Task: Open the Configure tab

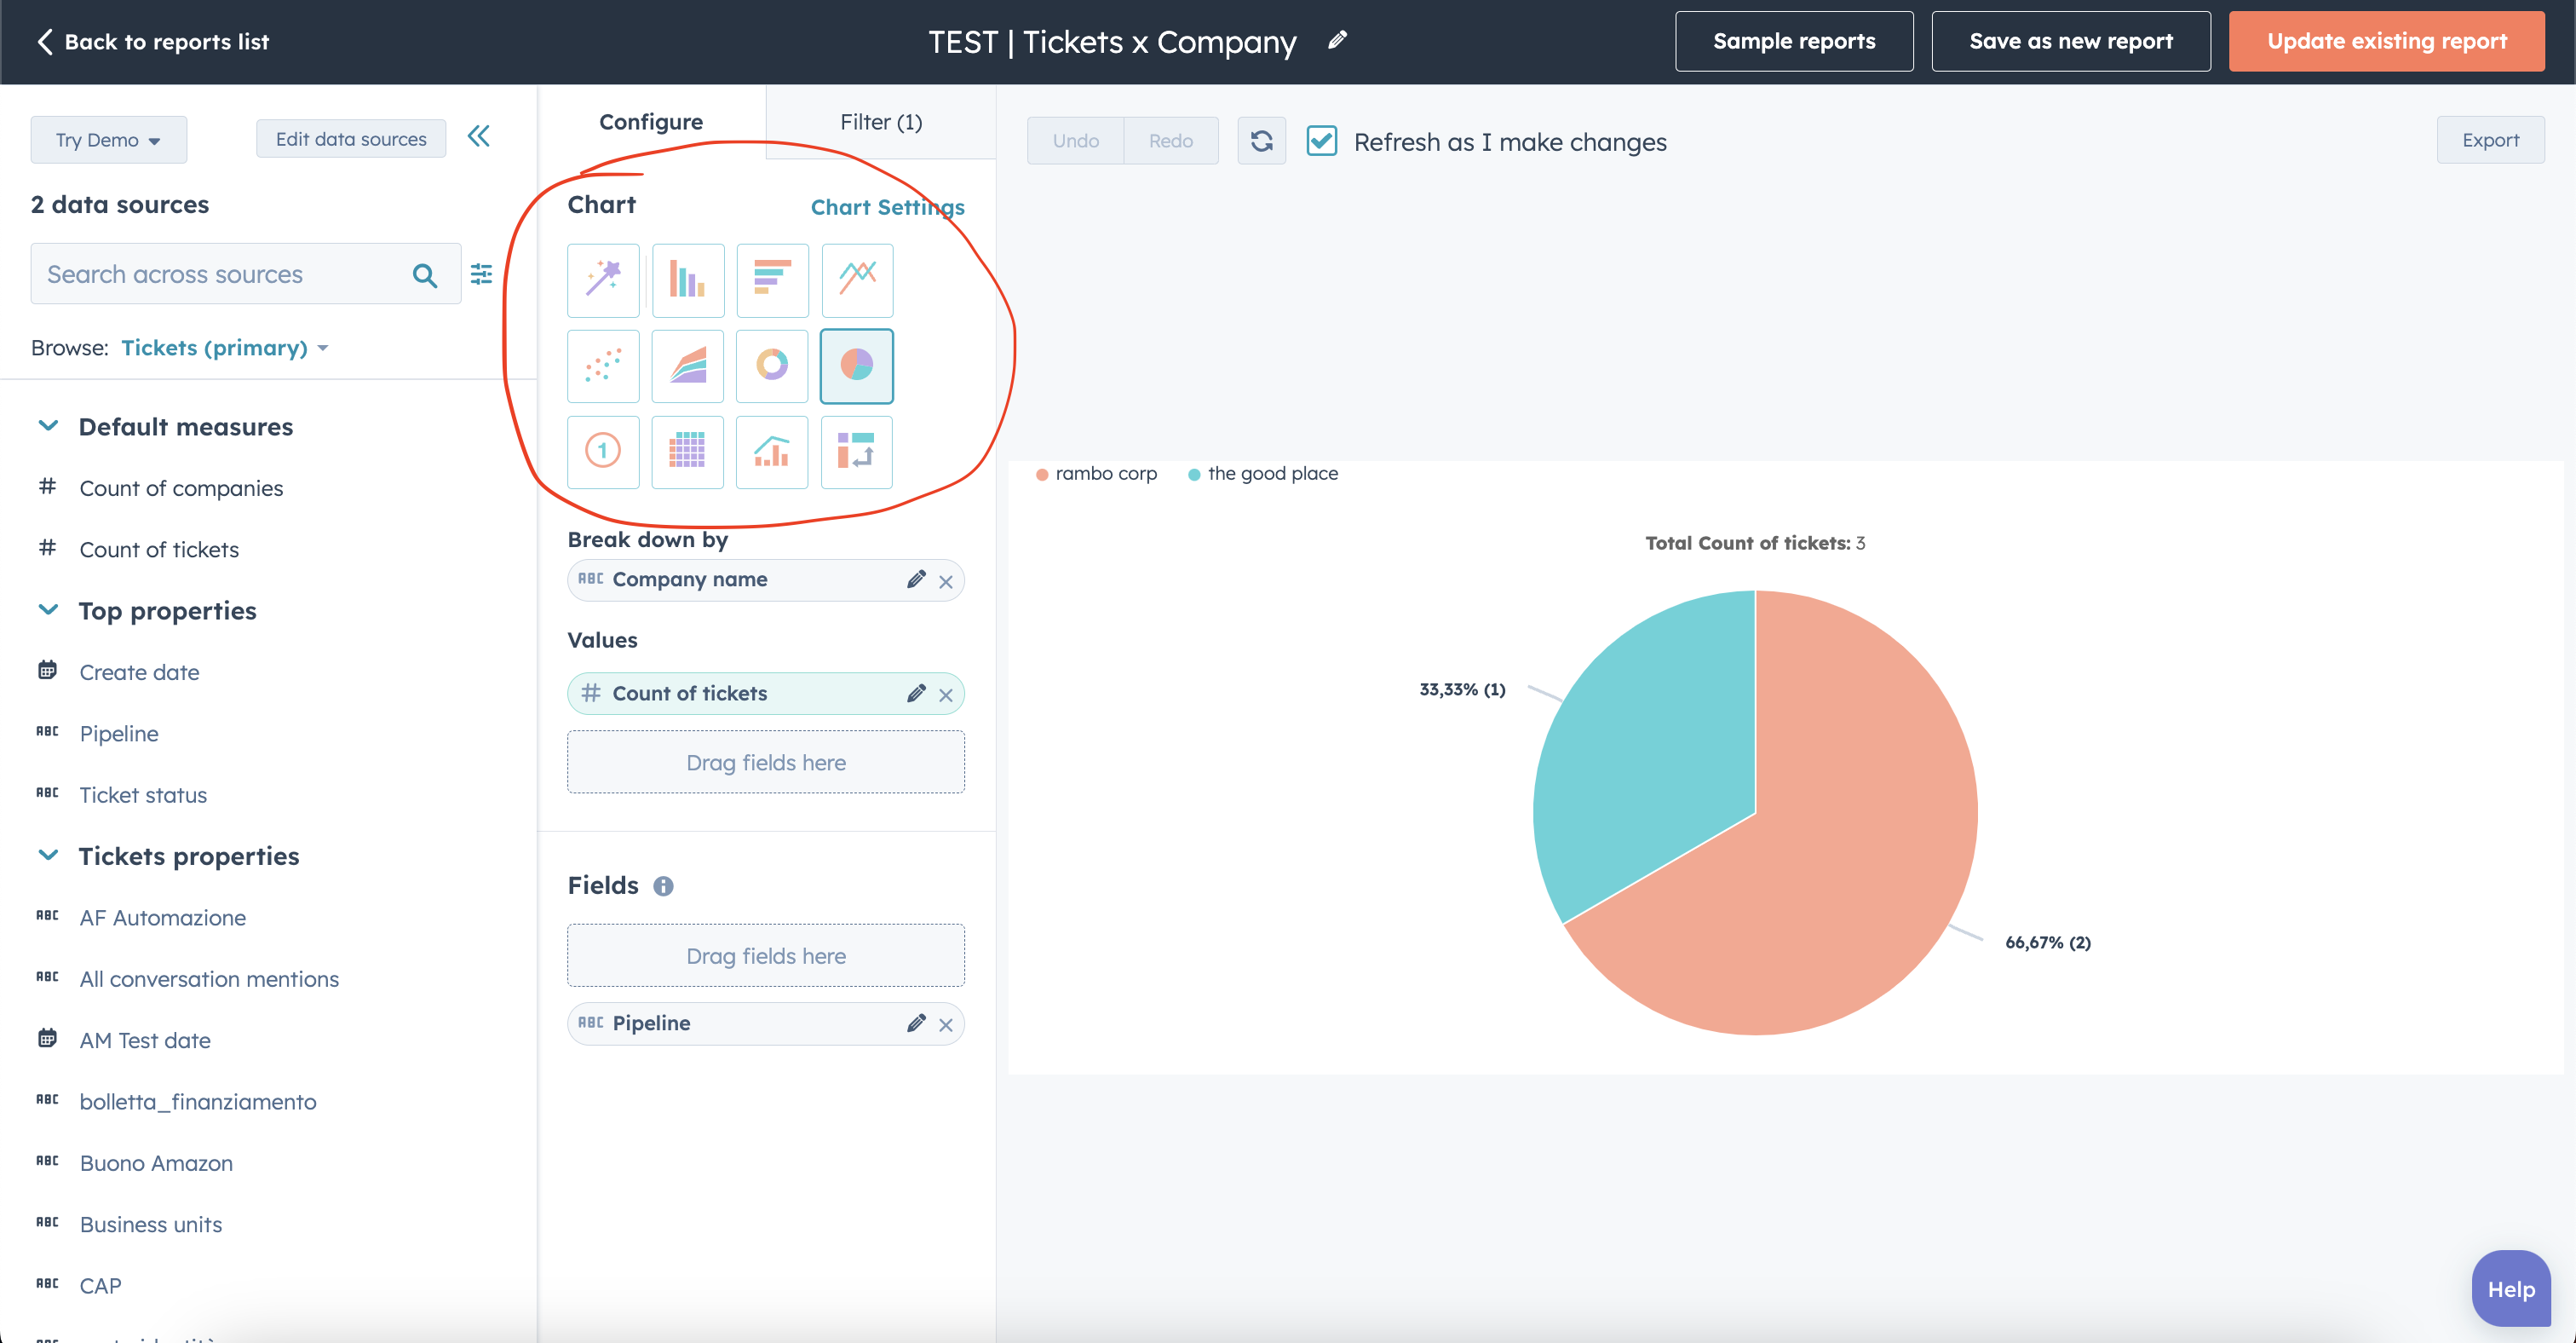Action: pyautogui.click(x=650, y=121)
